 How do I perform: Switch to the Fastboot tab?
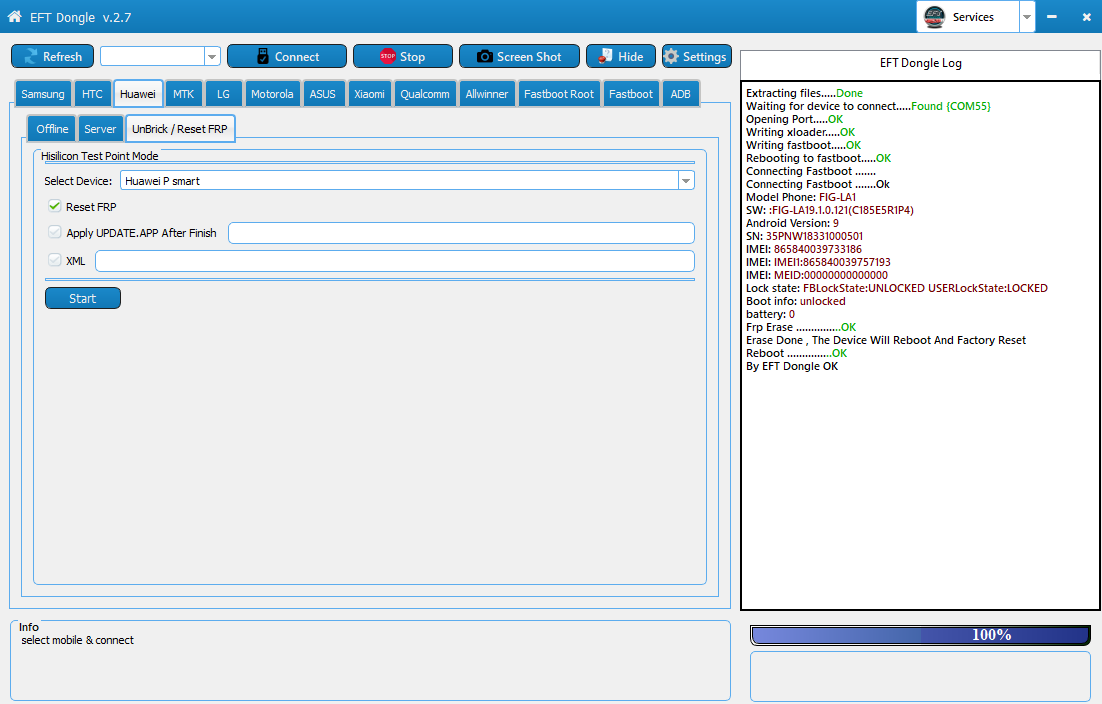(x=630, y=93)
